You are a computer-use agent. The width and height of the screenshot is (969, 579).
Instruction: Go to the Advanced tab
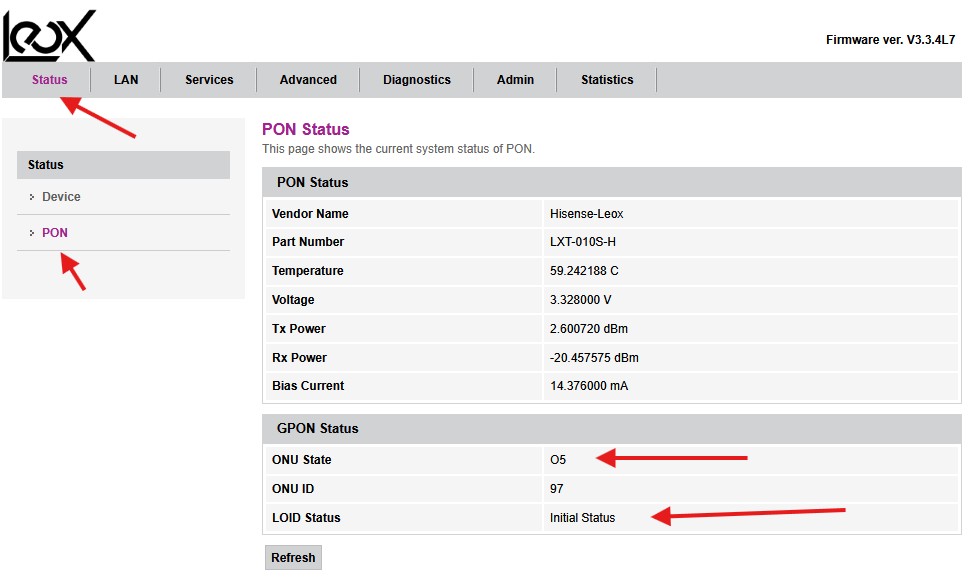click(308, 80)
